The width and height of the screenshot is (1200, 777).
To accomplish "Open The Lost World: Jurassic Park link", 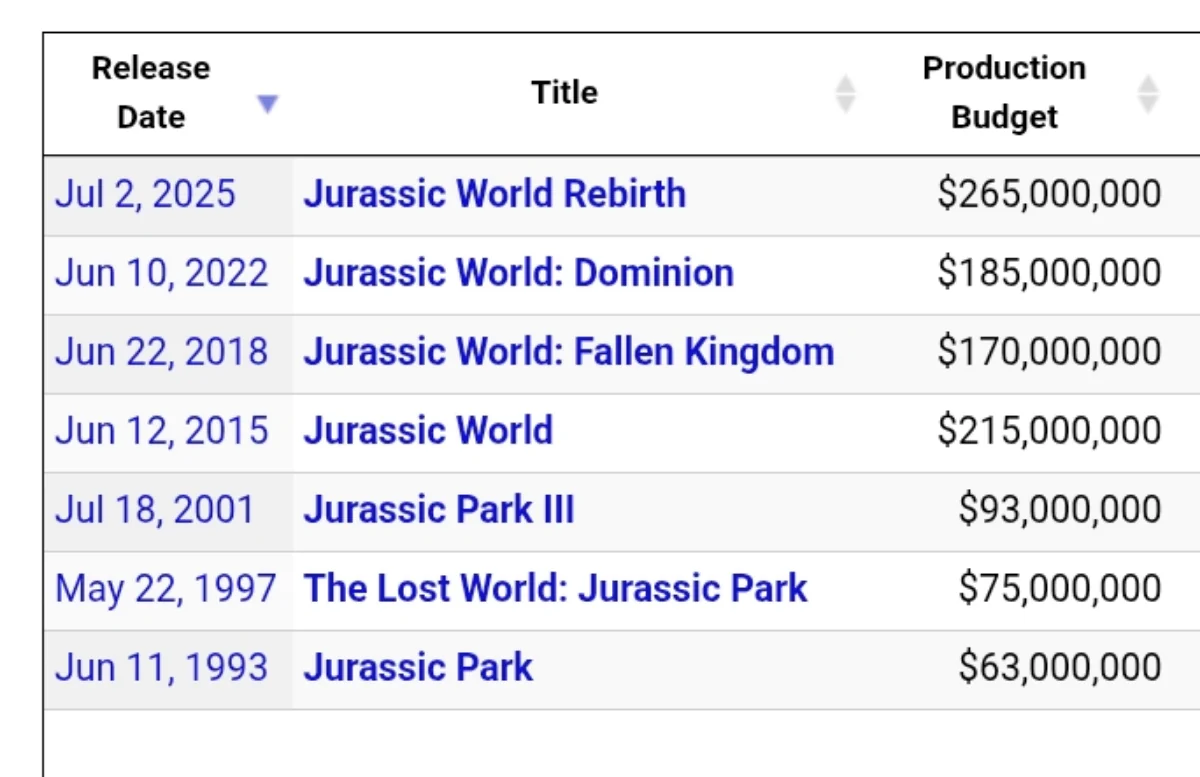I will pyautogui.click(x=555, y=588).
